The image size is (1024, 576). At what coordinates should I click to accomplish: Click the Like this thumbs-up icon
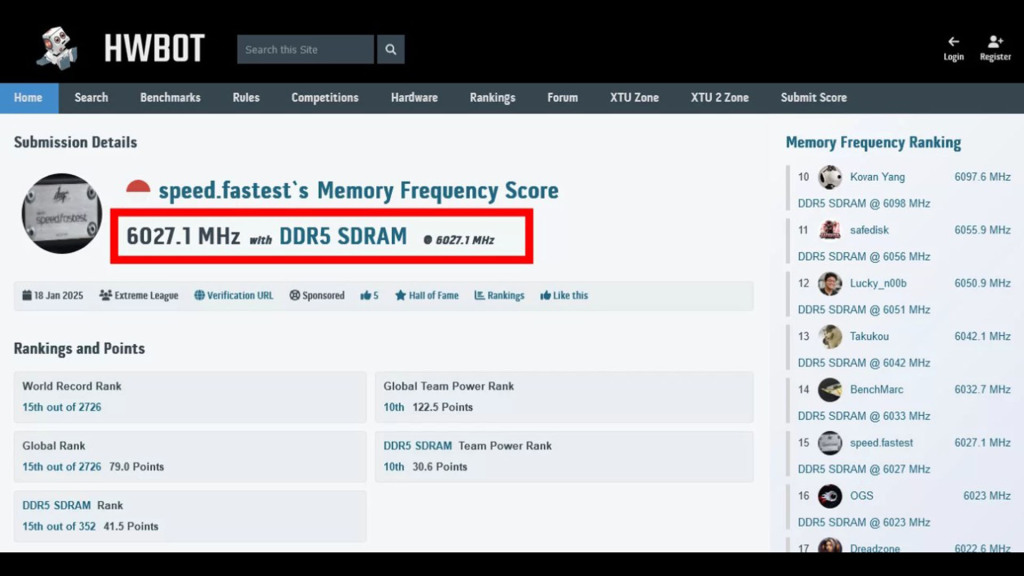545,295
